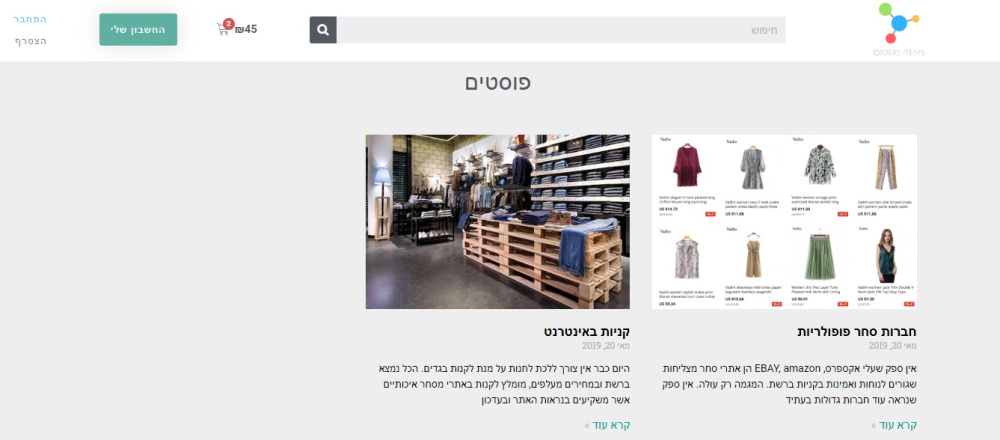Click the Orders Items logo
The height and width of the screenshot is (440, 1000).
899,29
